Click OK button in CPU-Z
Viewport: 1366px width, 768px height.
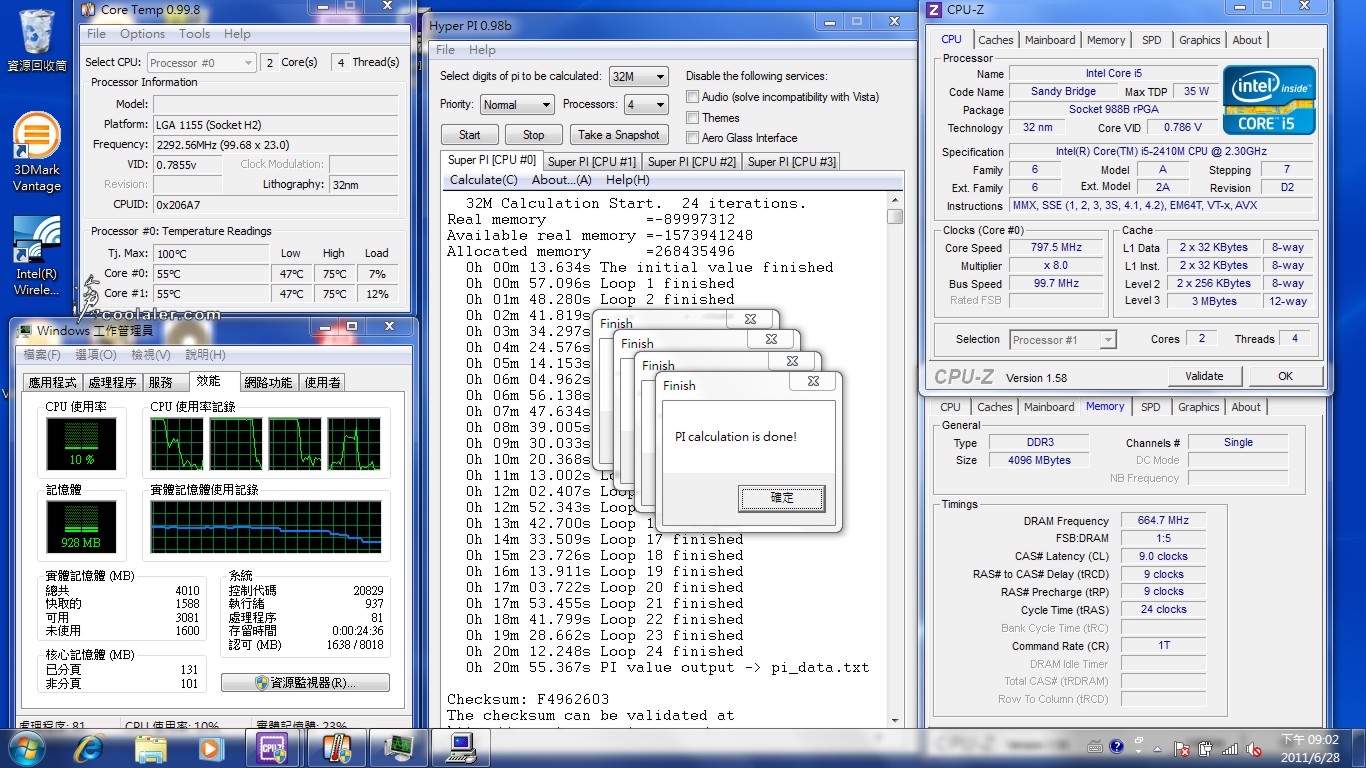(x=1285, y=376)
